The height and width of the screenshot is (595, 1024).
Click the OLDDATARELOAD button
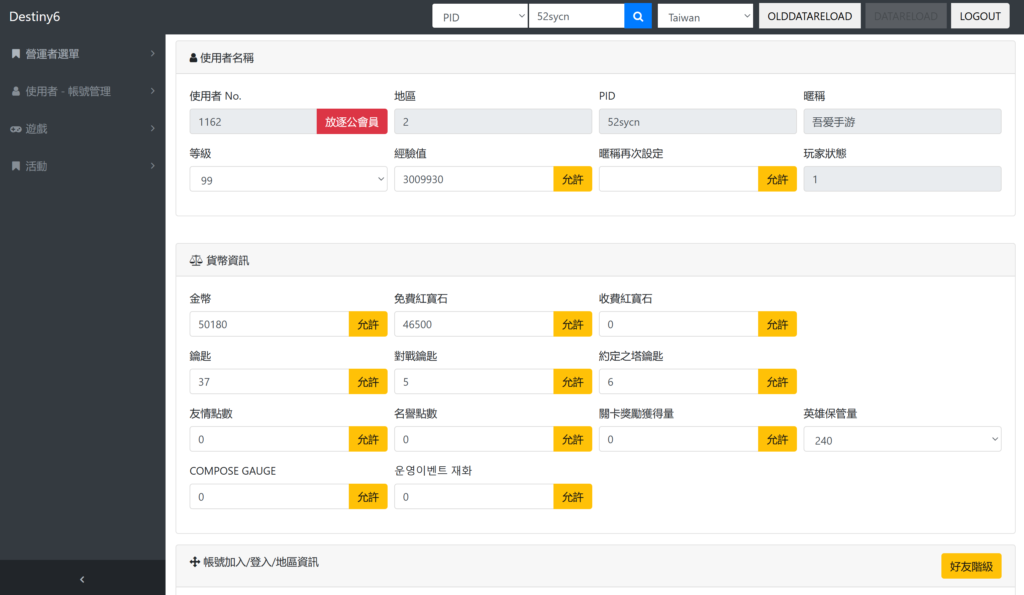[x=809, y=16]
